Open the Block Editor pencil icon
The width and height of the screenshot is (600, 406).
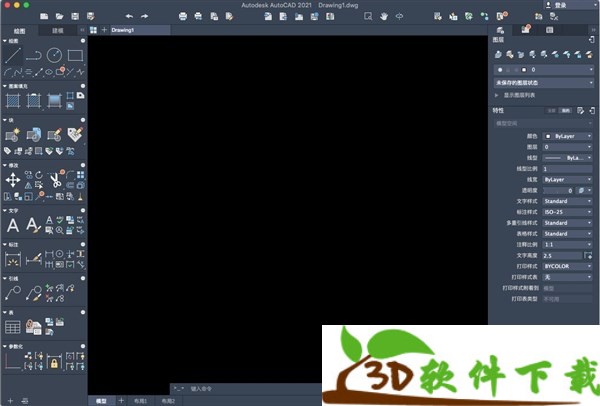click(x=54, y=135)
